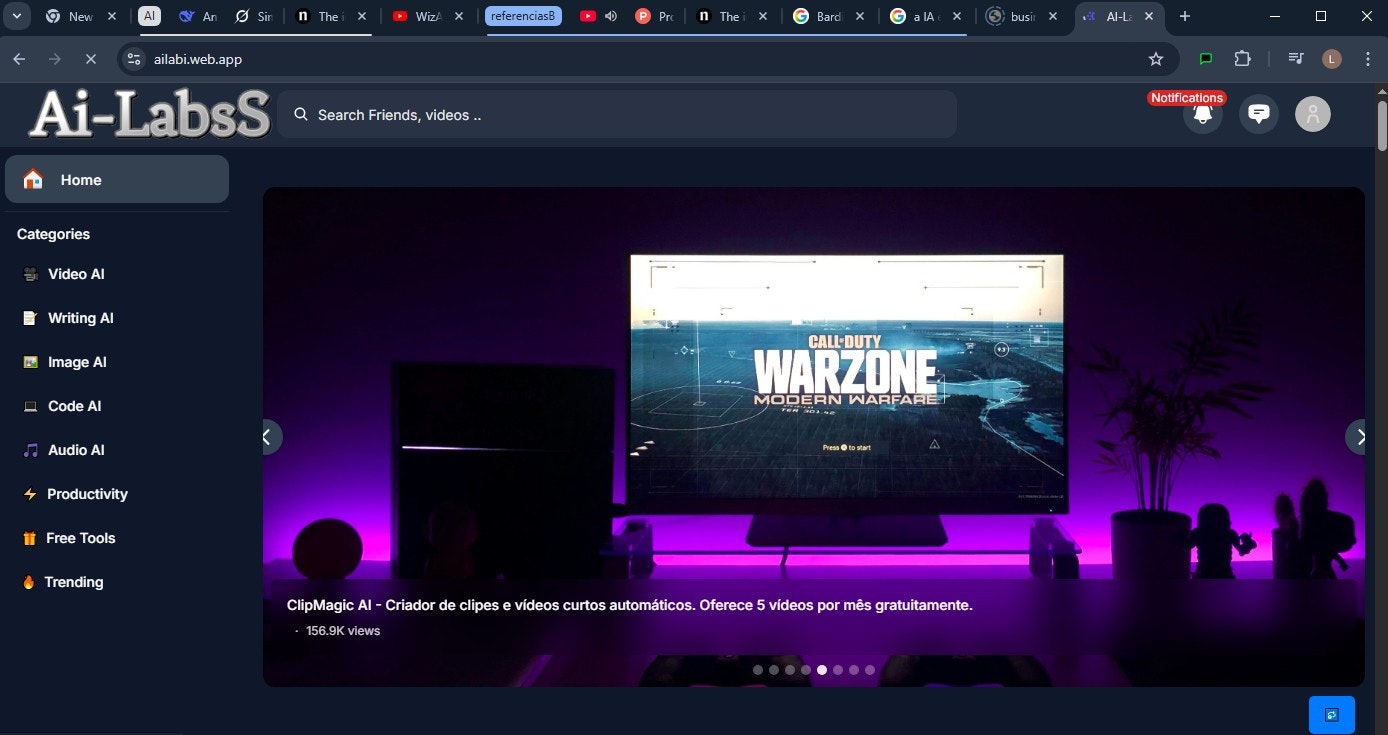
Task: Select the active fifth carousel dot
Action: click(822, 670)
